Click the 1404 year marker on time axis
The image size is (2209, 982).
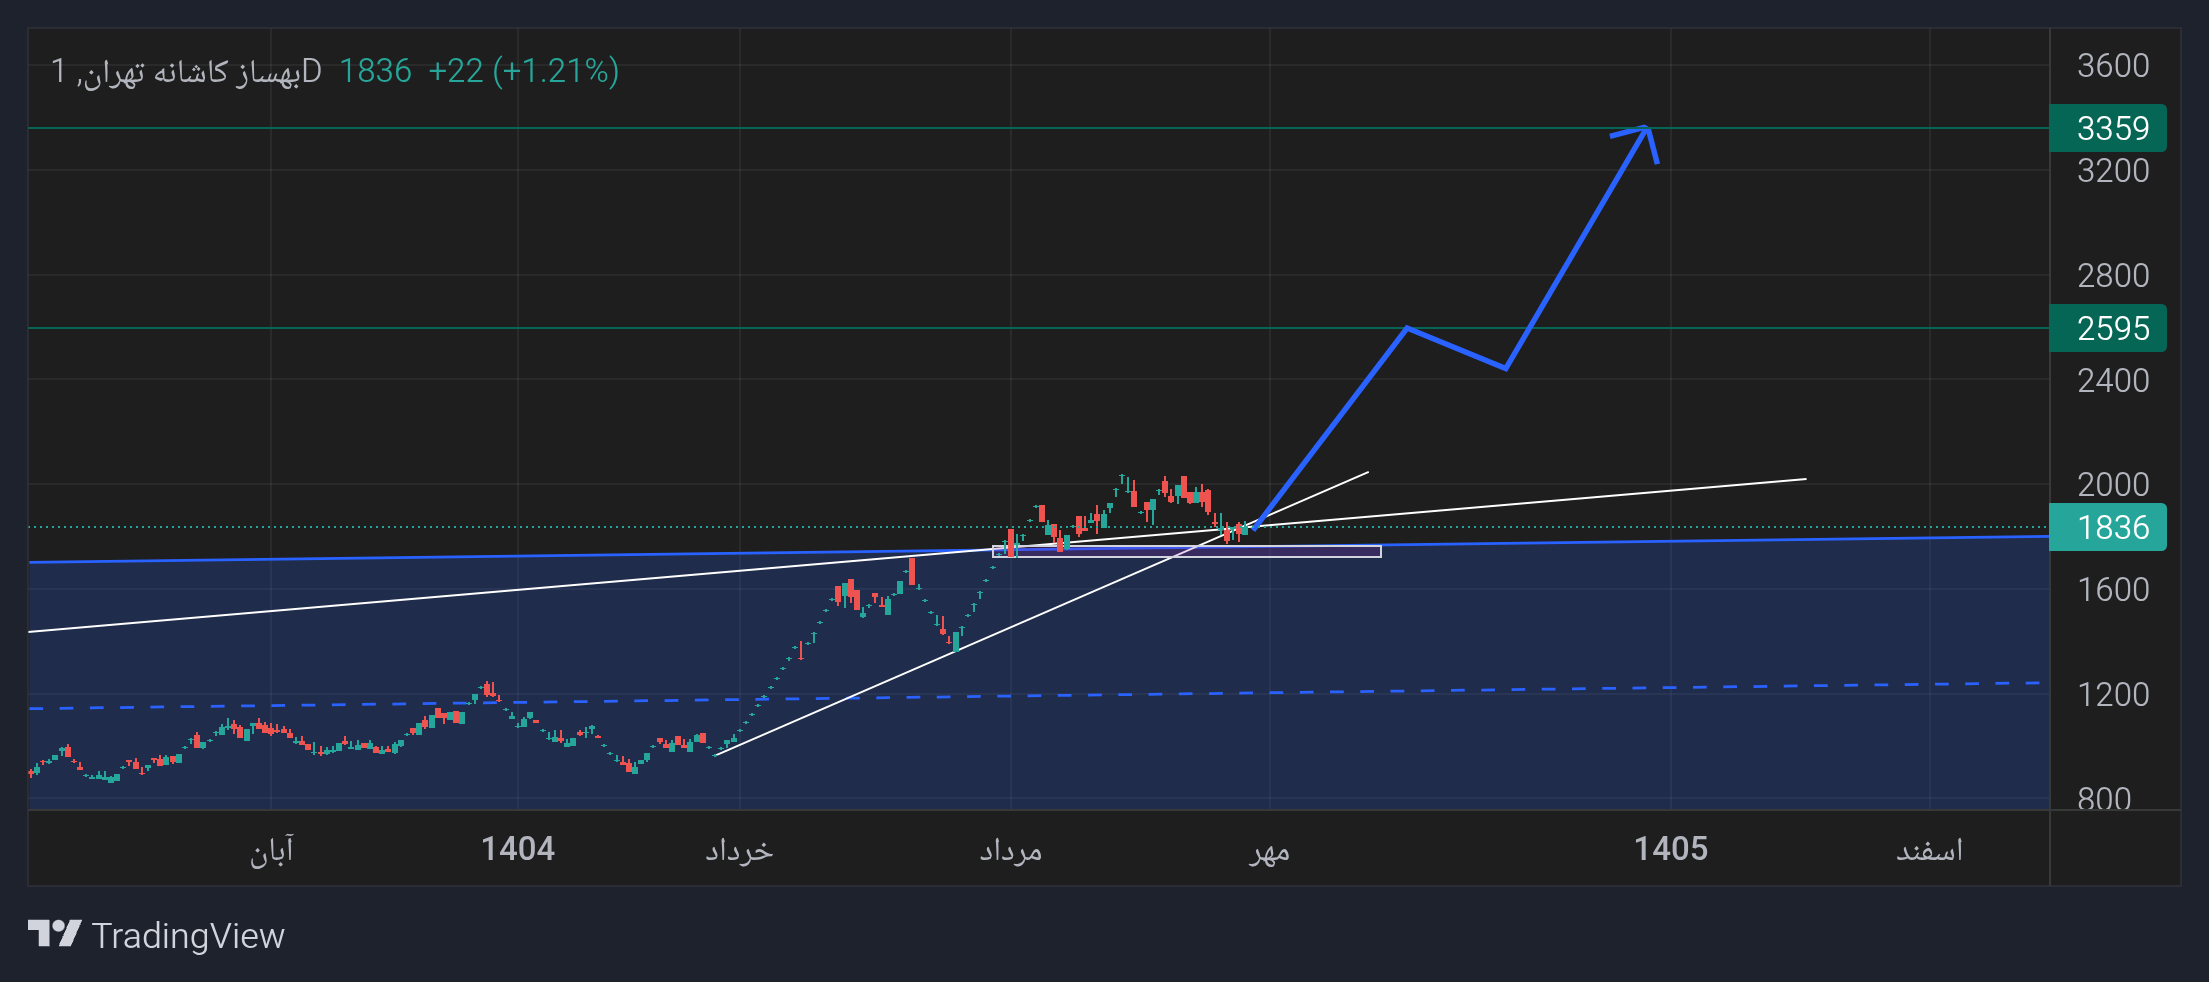518,849
